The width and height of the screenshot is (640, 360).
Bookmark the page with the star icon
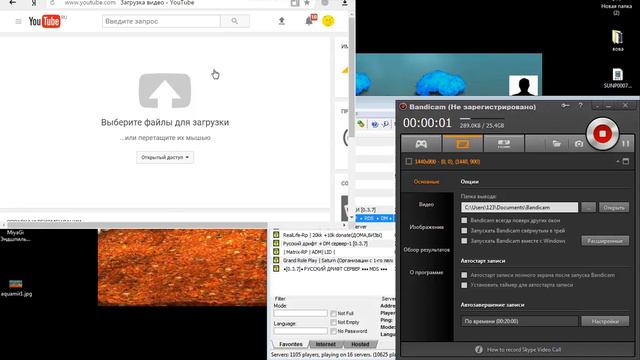307,3
